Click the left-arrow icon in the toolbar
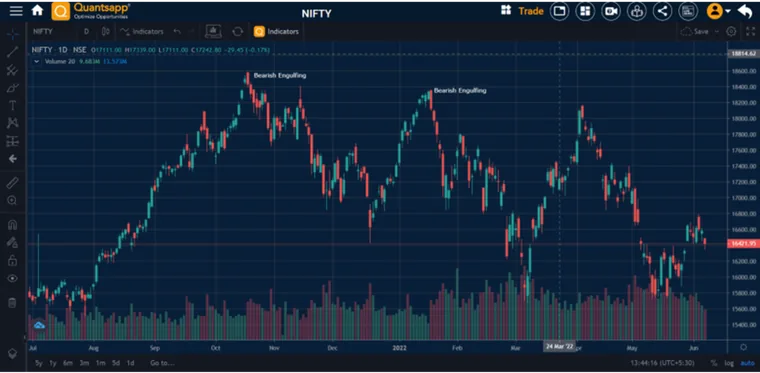Image resolution: width=760 pixels, height=373 pixels. click(x=12, y=158)
